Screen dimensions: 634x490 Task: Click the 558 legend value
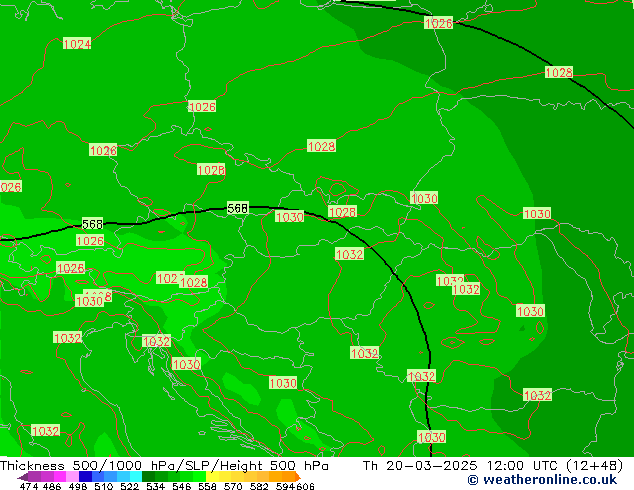click(207, 486)
